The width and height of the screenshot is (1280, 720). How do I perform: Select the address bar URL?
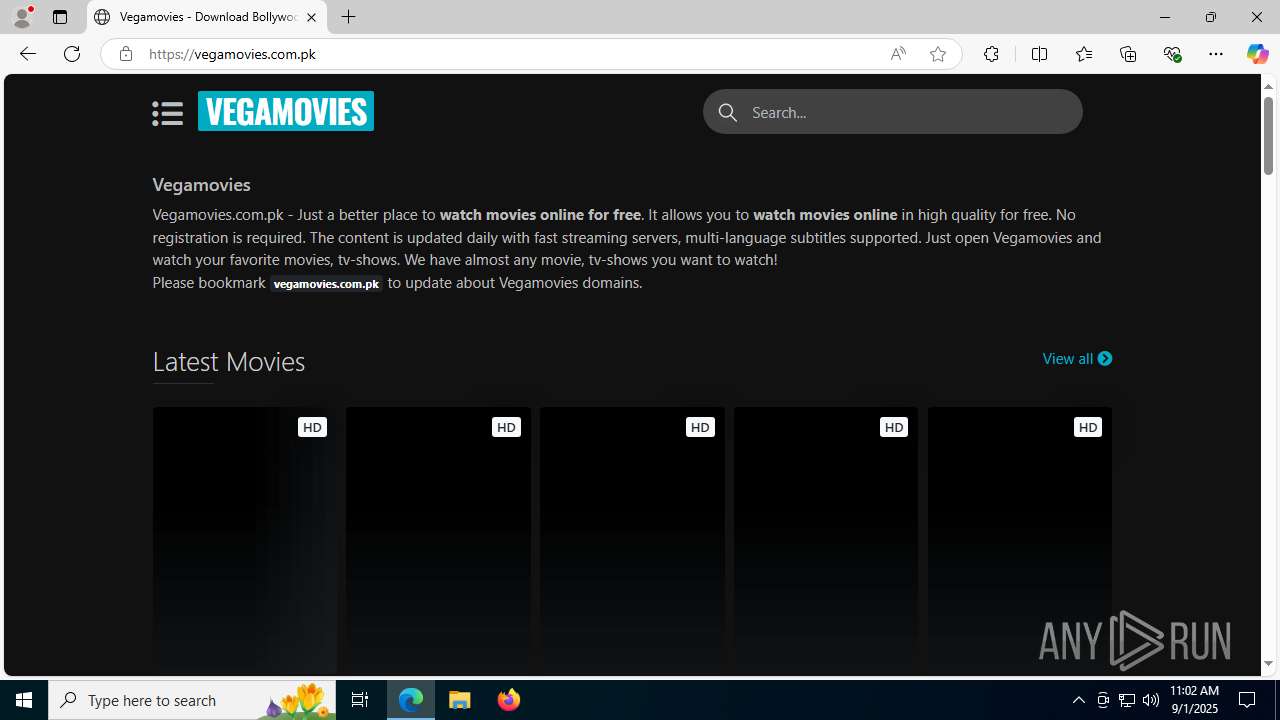pos(232,54)
